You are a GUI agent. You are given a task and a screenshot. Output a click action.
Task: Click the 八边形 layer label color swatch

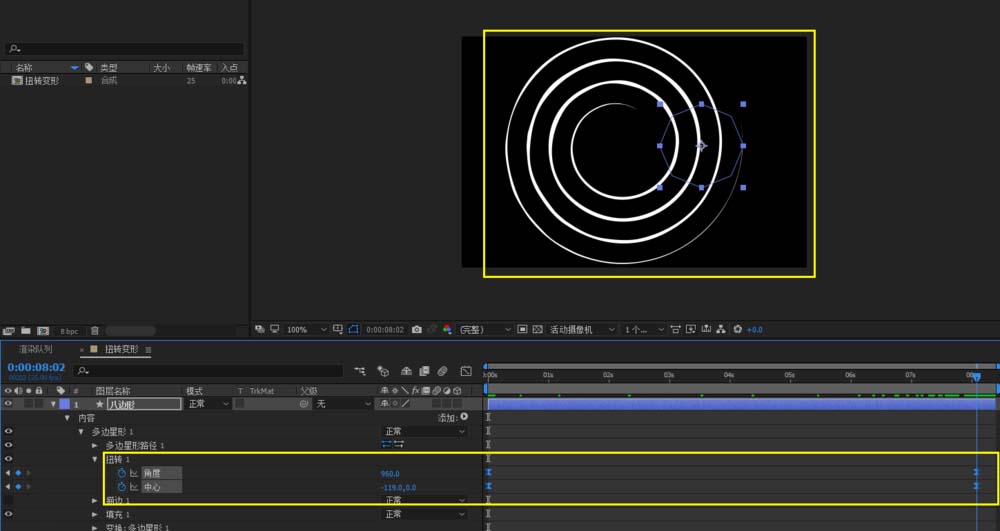pos(64,404)
